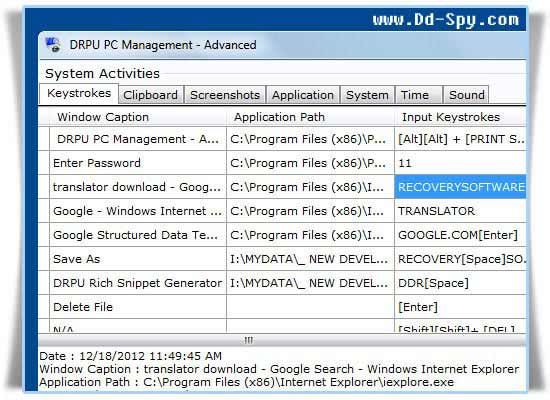
Task: Click the DRPU PC Management app icon
Action: tap(53, 45)
